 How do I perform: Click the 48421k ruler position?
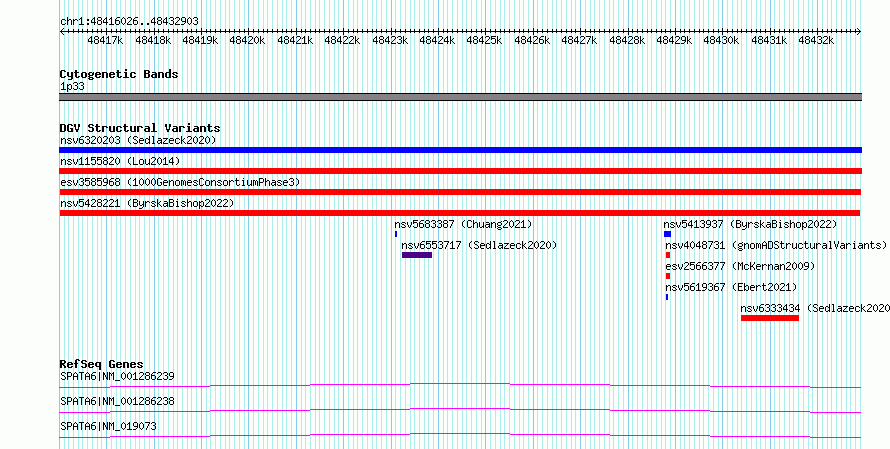point(295,40)
